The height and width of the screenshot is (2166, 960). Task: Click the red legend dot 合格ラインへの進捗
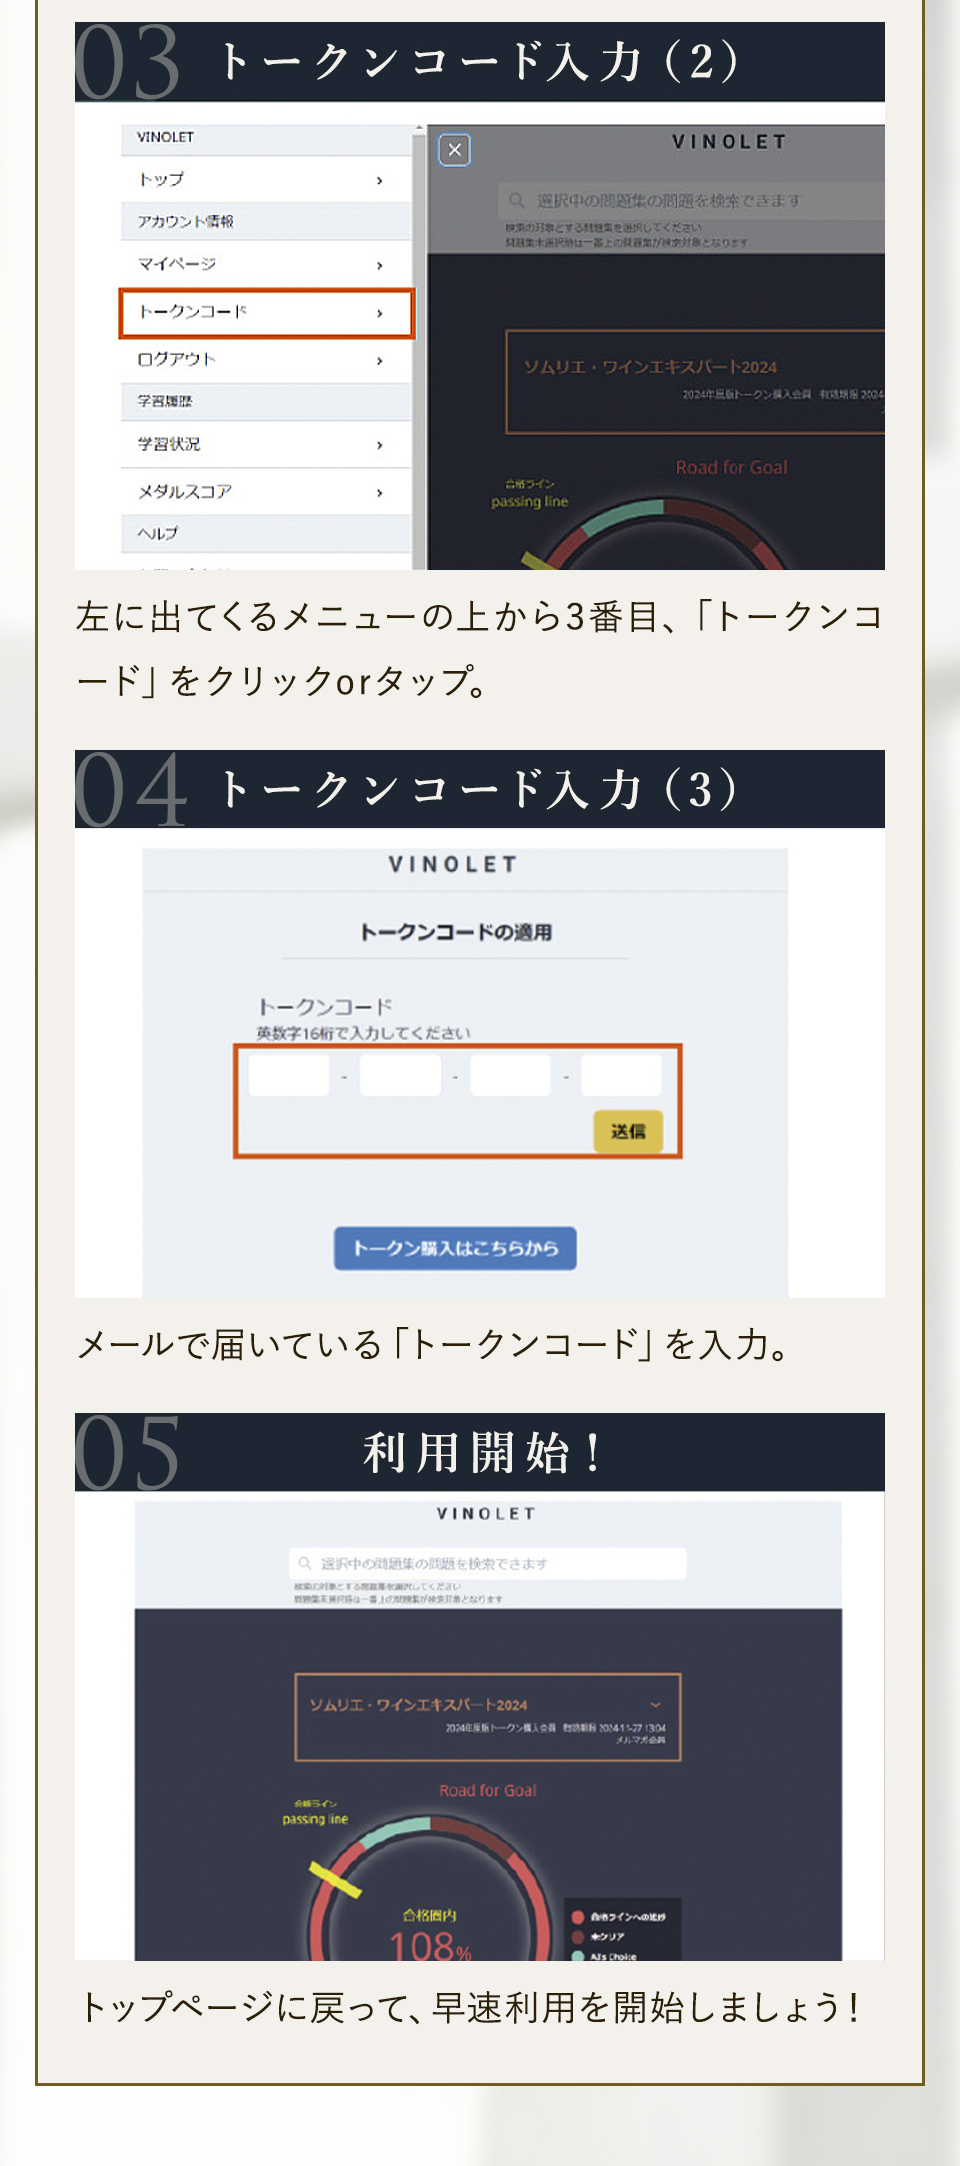578,1917
